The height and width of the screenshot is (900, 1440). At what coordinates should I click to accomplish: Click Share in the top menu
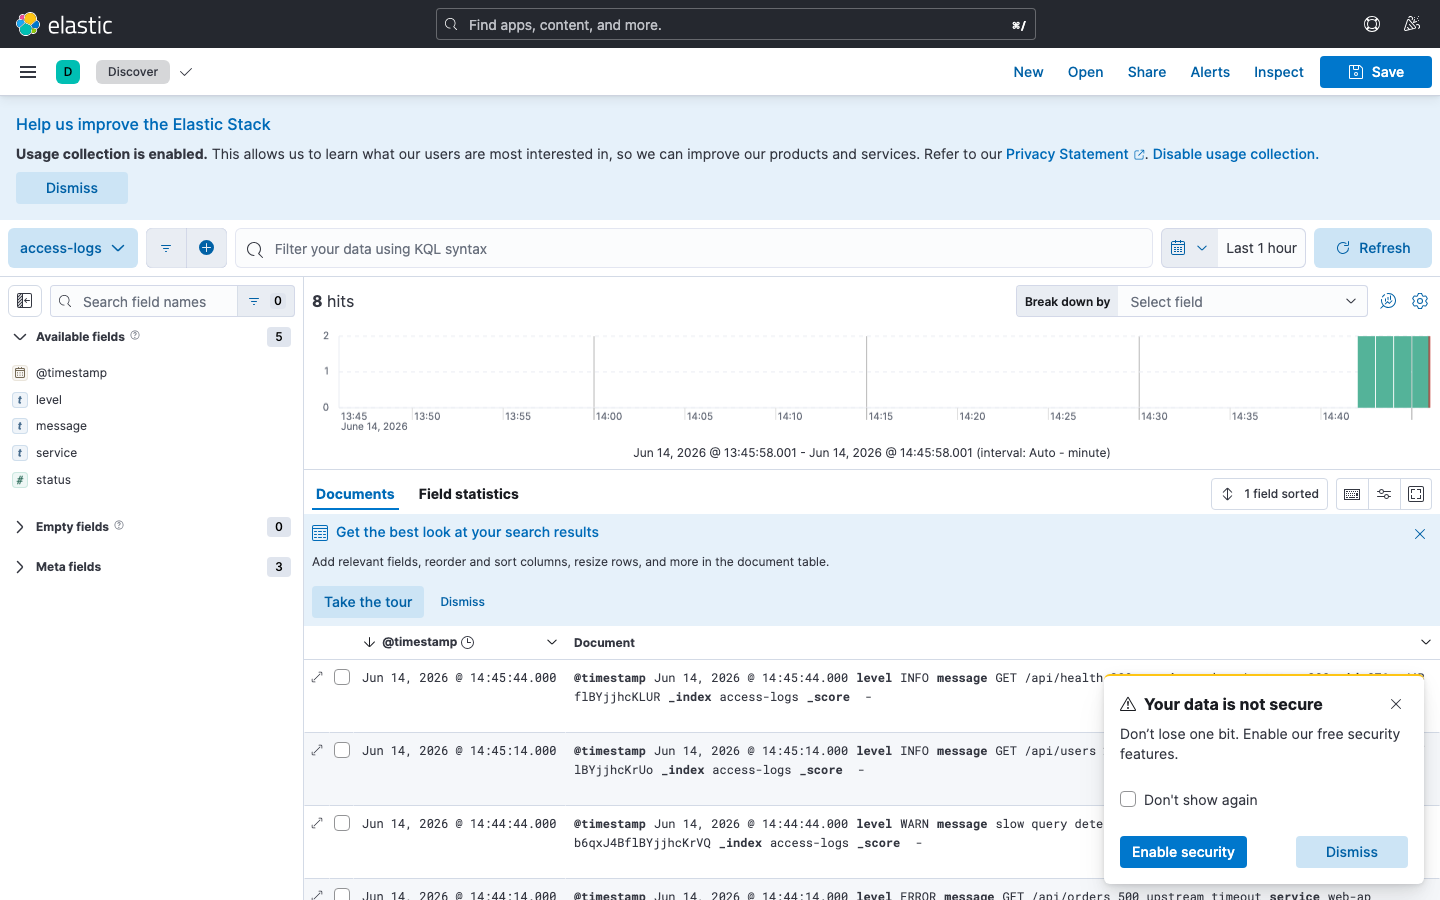click(1147, 72)
